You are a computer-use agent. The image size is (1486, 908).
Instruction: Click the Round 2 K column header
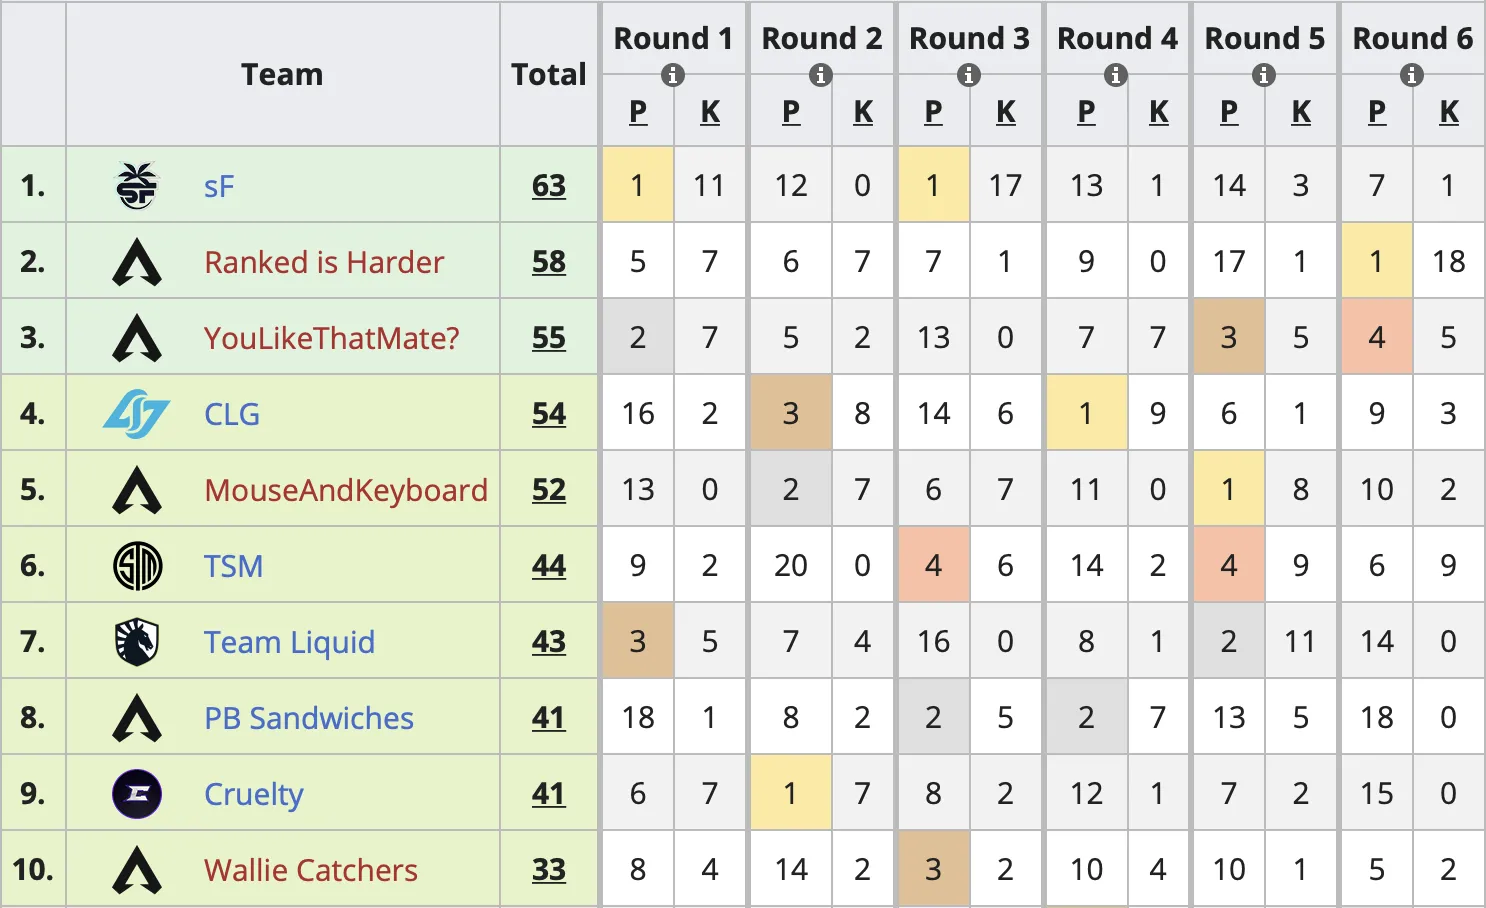pos(863,112)
